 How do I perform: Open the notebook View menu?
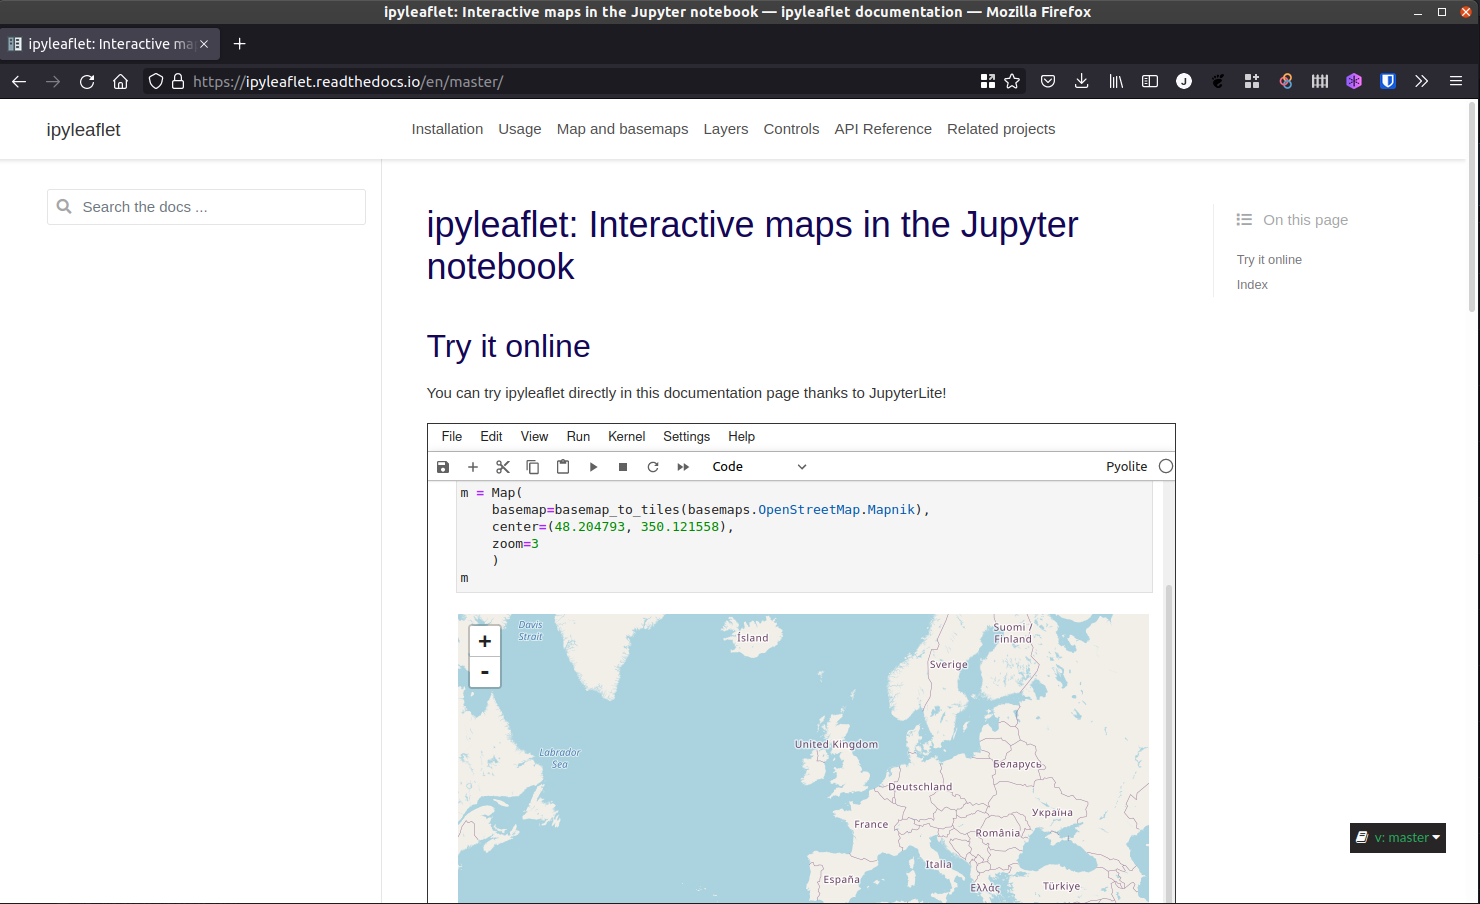(534, 437)
